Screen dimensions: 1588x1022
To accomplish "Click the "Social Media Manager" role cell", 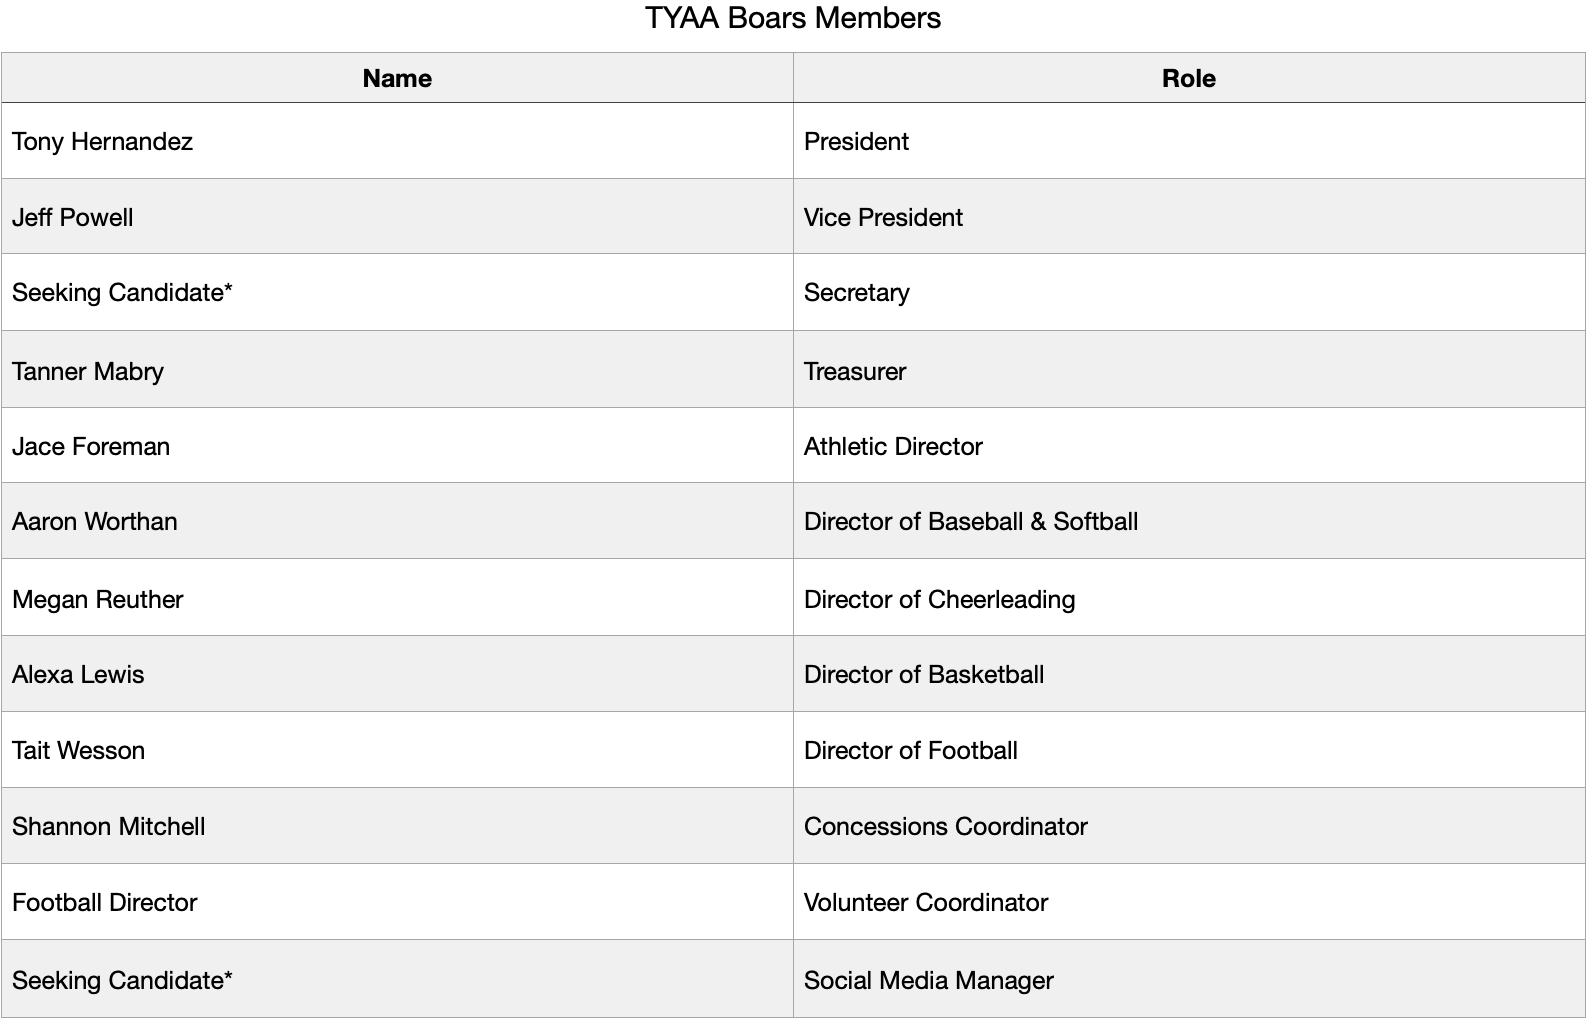I will 929,981.
